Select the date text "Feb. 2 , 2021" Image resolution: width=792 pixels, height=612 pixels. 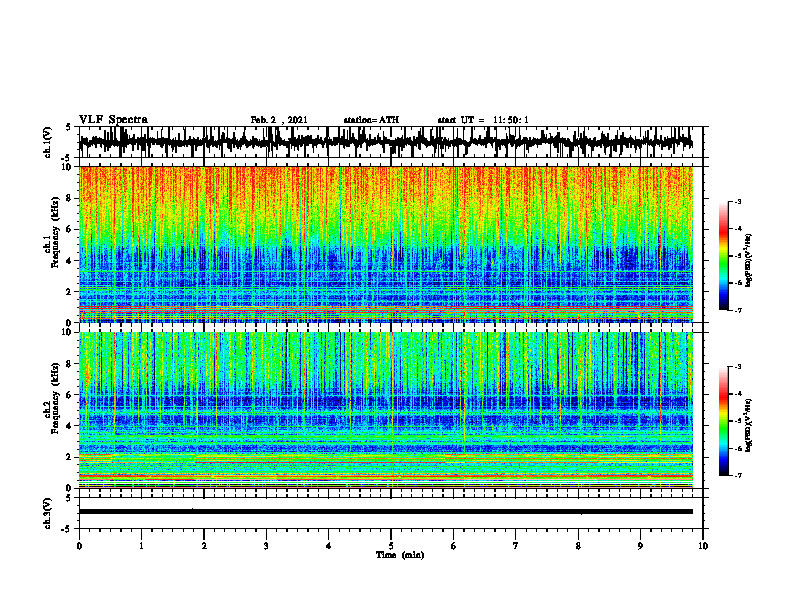pyautogui.click(x=279, y=120)
